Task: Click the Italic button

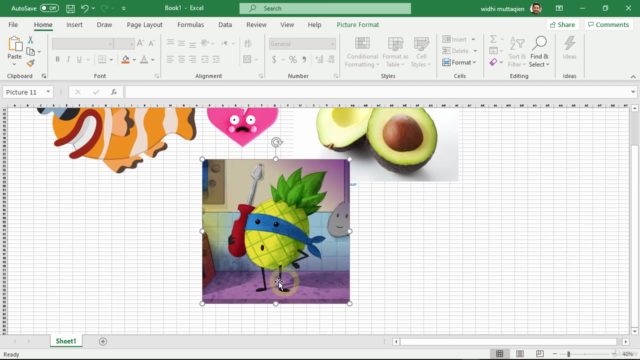Action: tap(68, 60)
